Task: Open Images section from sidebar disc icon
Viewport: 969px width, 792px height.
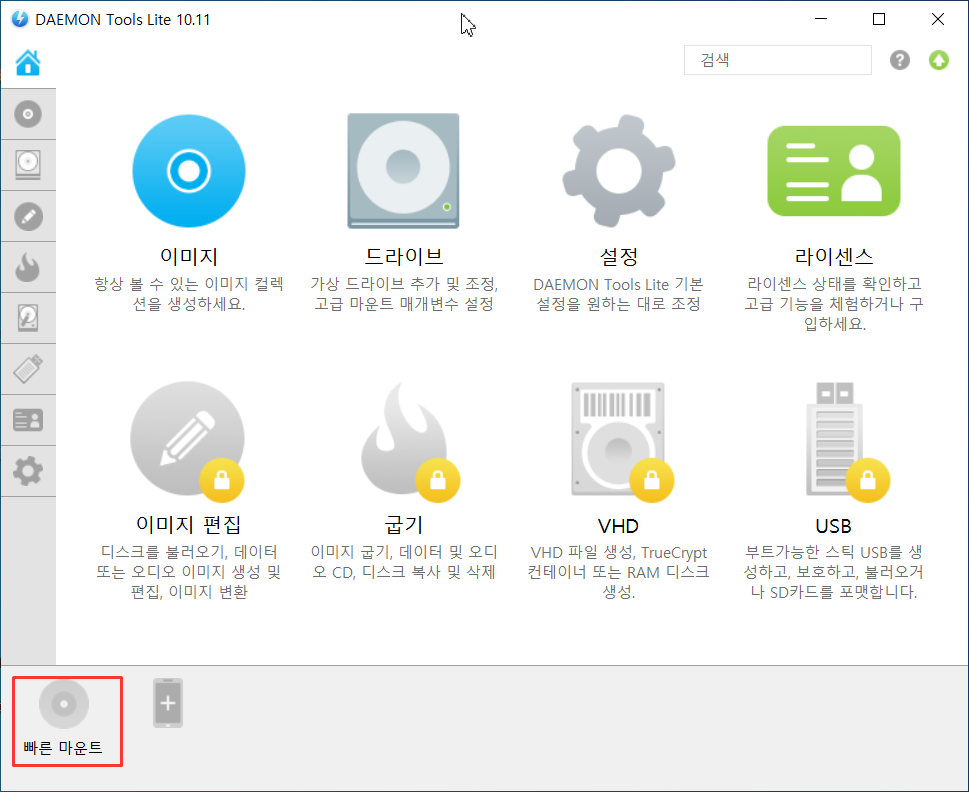Action: pos(28,114)
